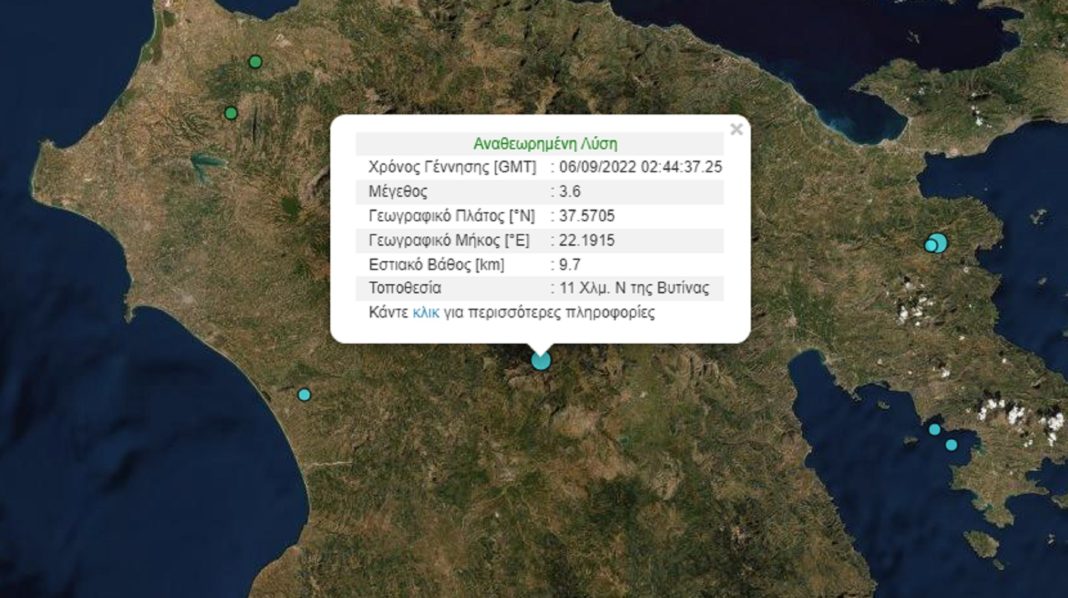Click the magnitude value 3.6

tap(570, 191)
